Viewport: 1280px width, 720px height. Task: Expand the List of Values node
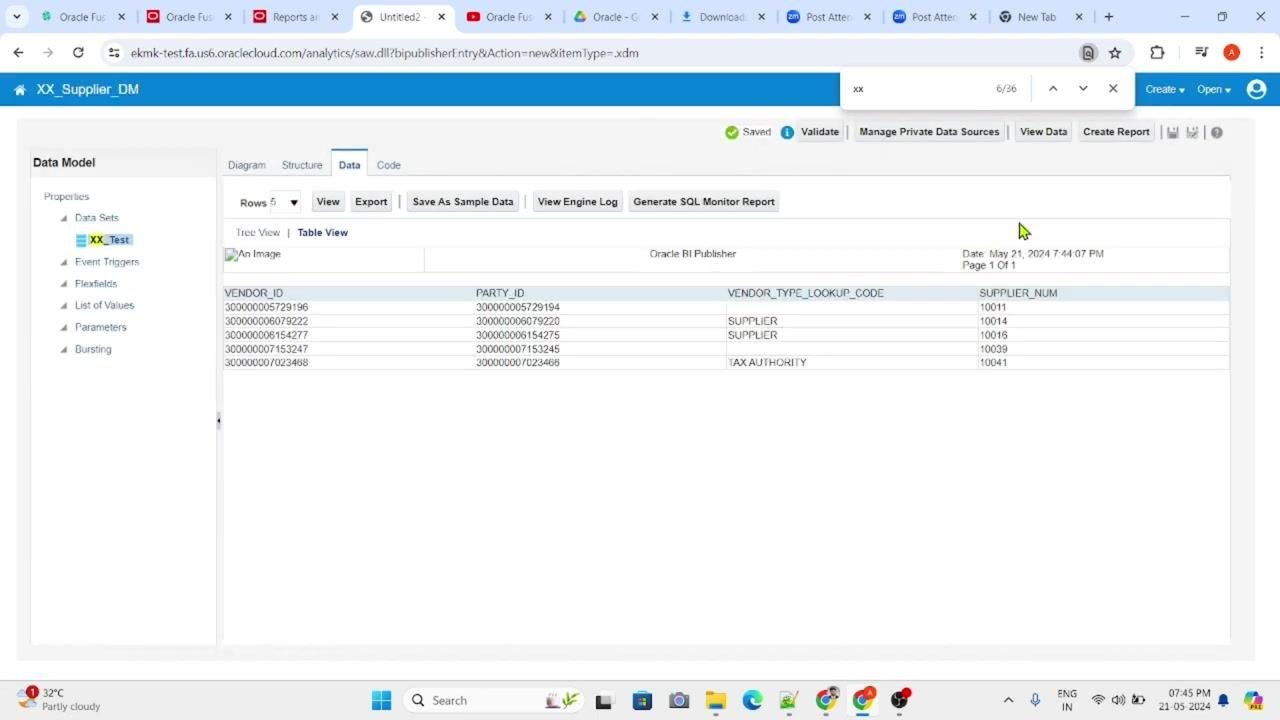click(64, 306)
